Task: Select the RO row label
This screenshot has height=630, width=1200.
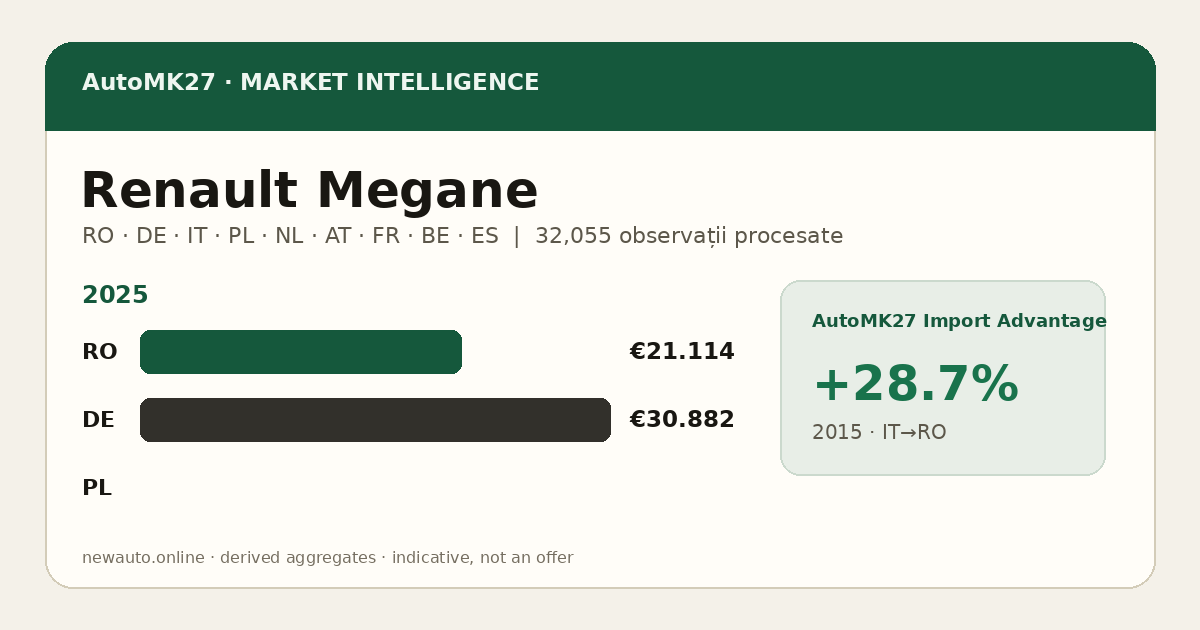Action: 99,352
